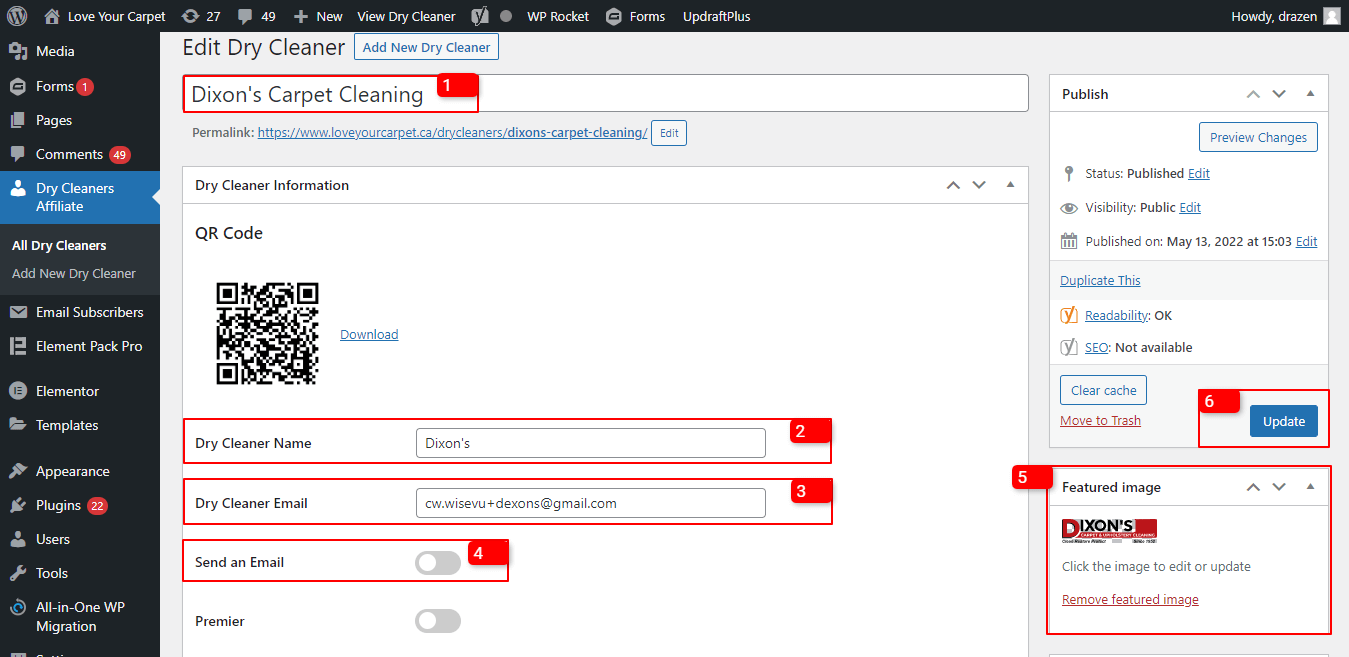The image size is (1349, 657).
Task: Open the WordPress logo menu
Action: click(19, 16)
